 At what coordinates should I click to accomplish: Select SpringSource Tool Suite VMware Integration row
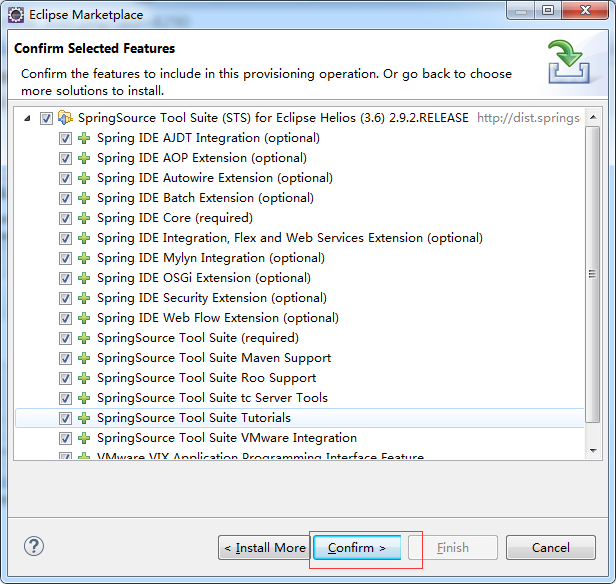(x=226, y=438)
